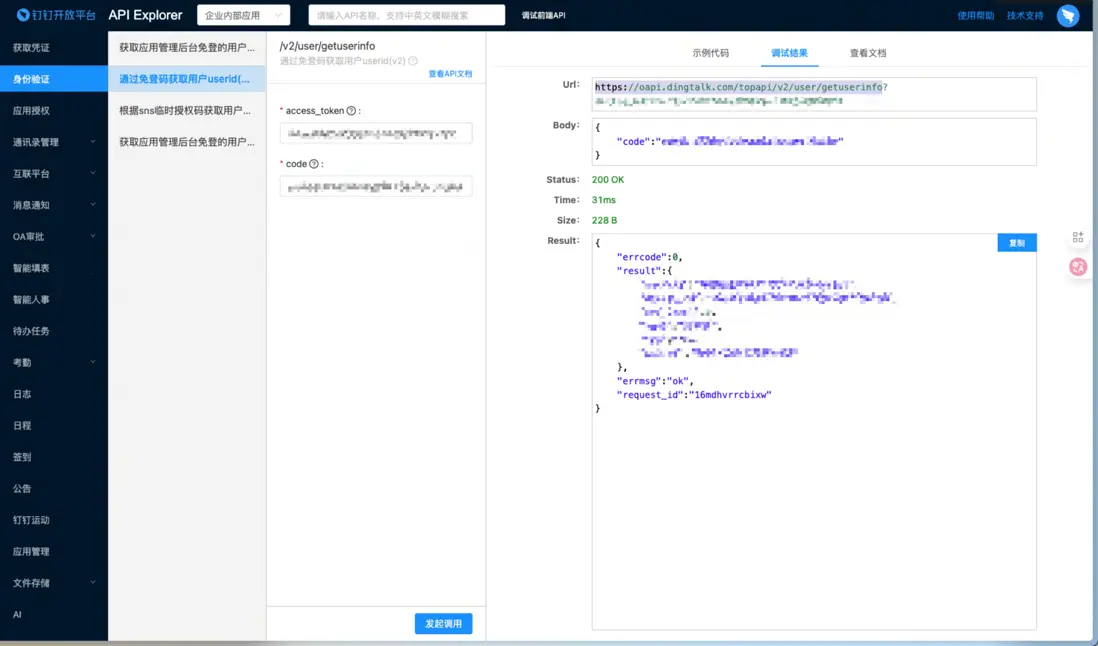Click the access_token input field
The image size is (1098, 646).
point(376,133)
